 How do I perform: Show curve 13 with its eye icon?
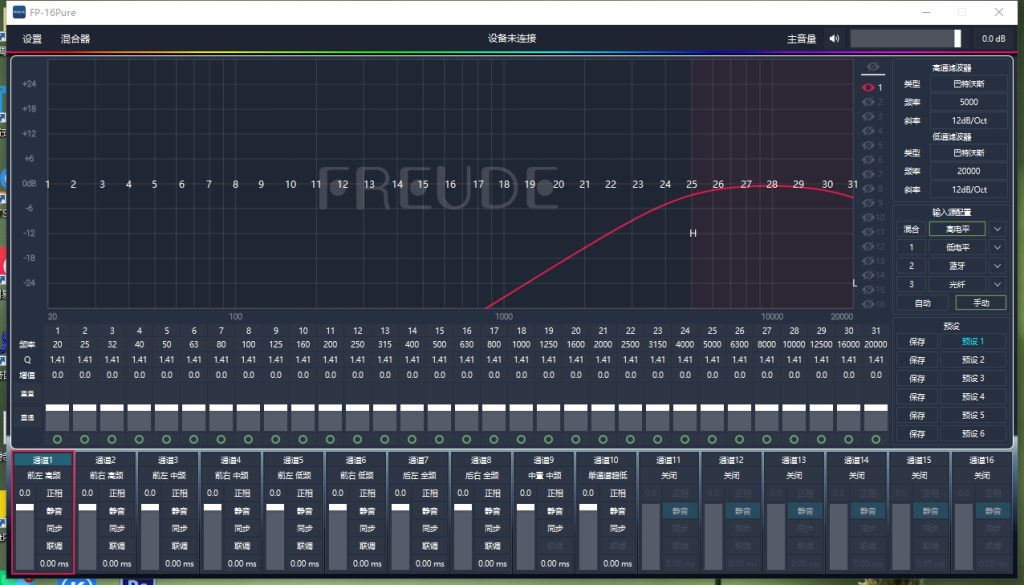click(x=868, y=261)
